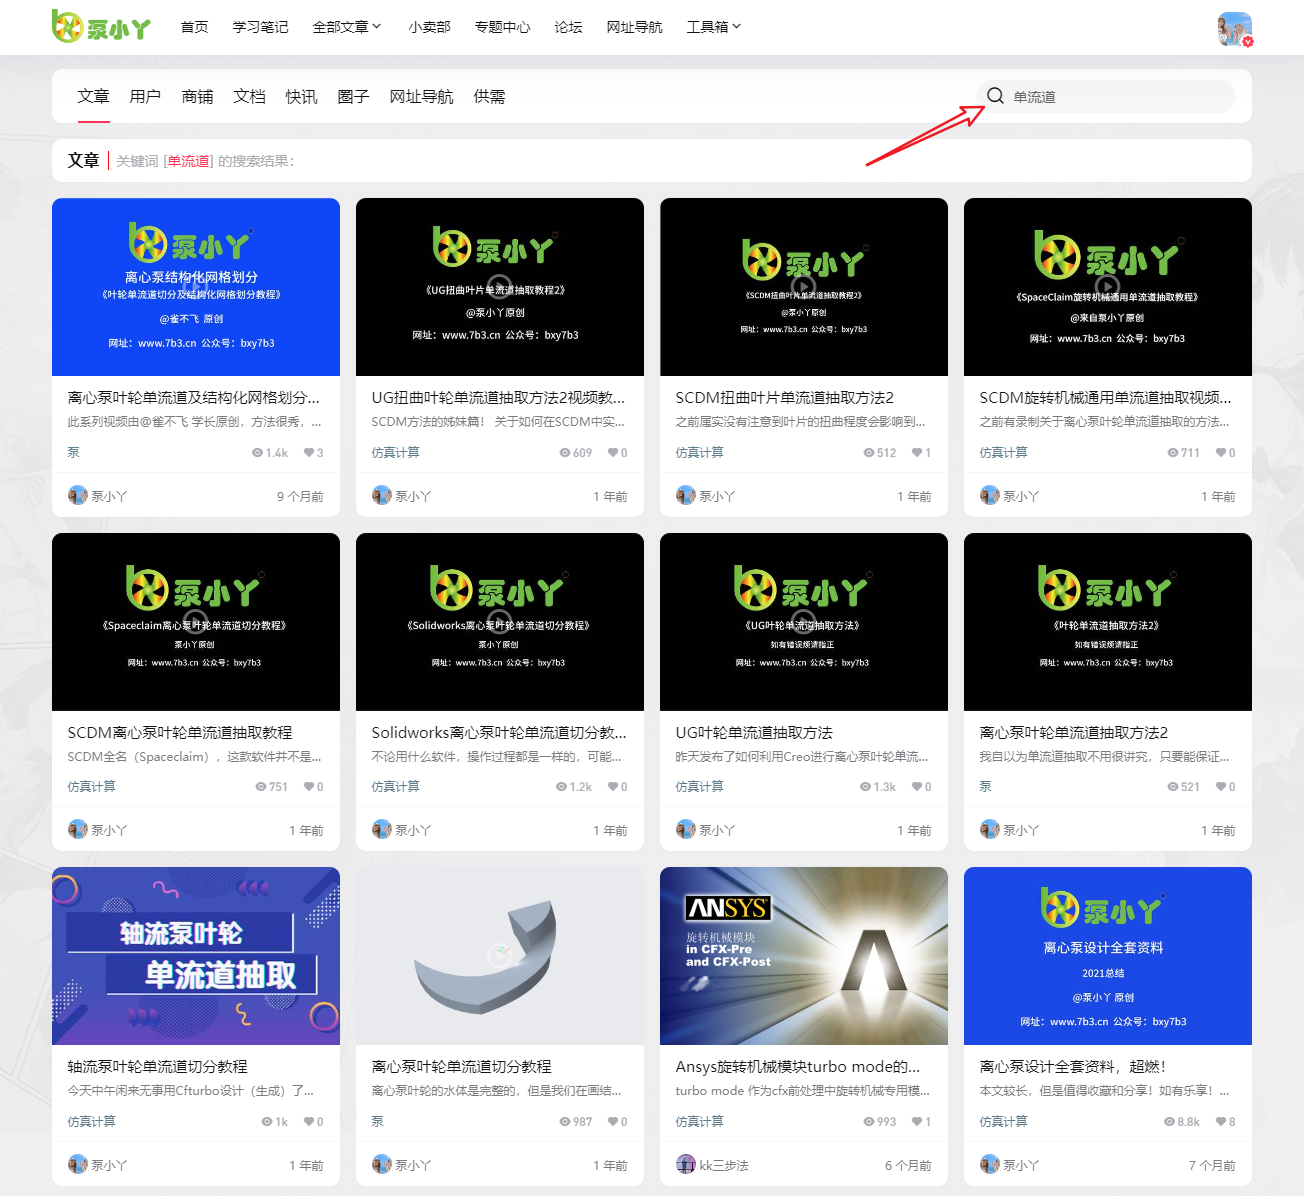The height and width of the screenshot is (1196, 1304).
Task: Click author name kk三步法
Action: click(x=724, y=1165)
